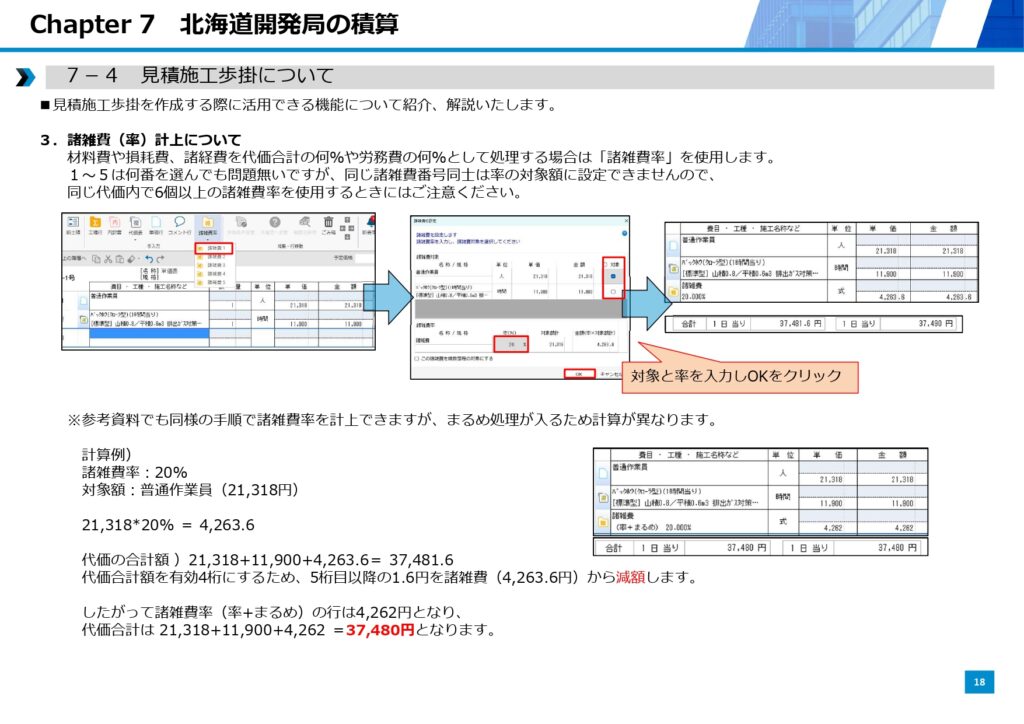Pick 諸雑費 4 from the menu list
Screen dimensions: 1024x724
click(x=215, y=273)
